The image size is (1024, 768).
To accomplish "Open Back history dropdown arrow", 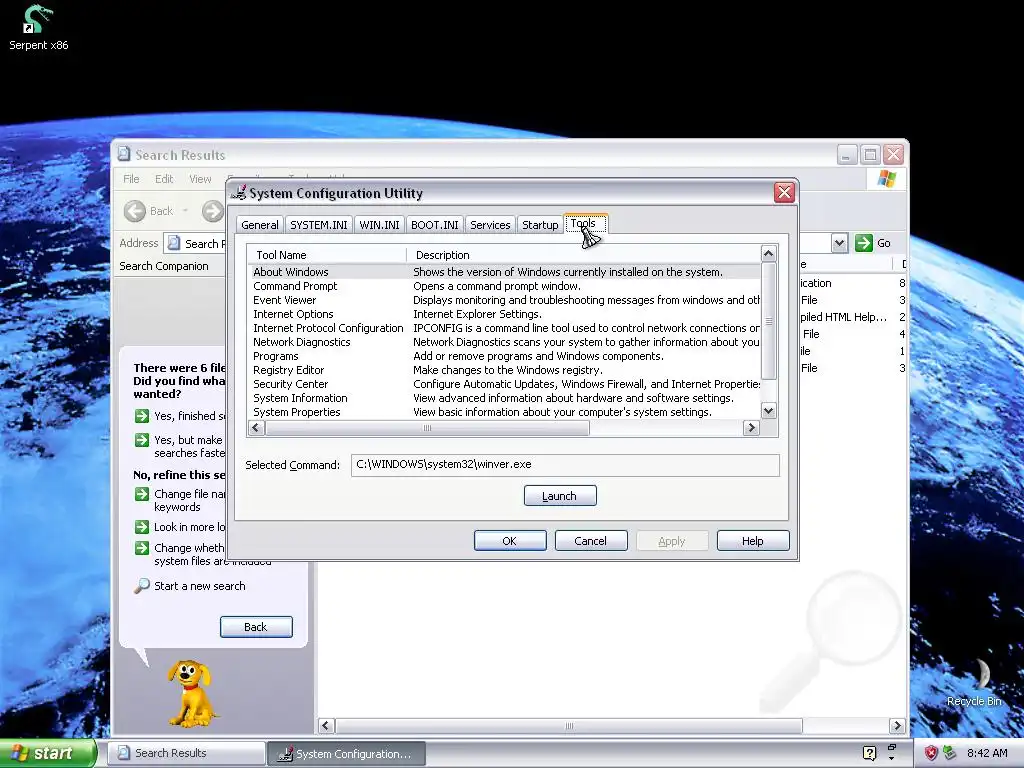I will 185,211.
